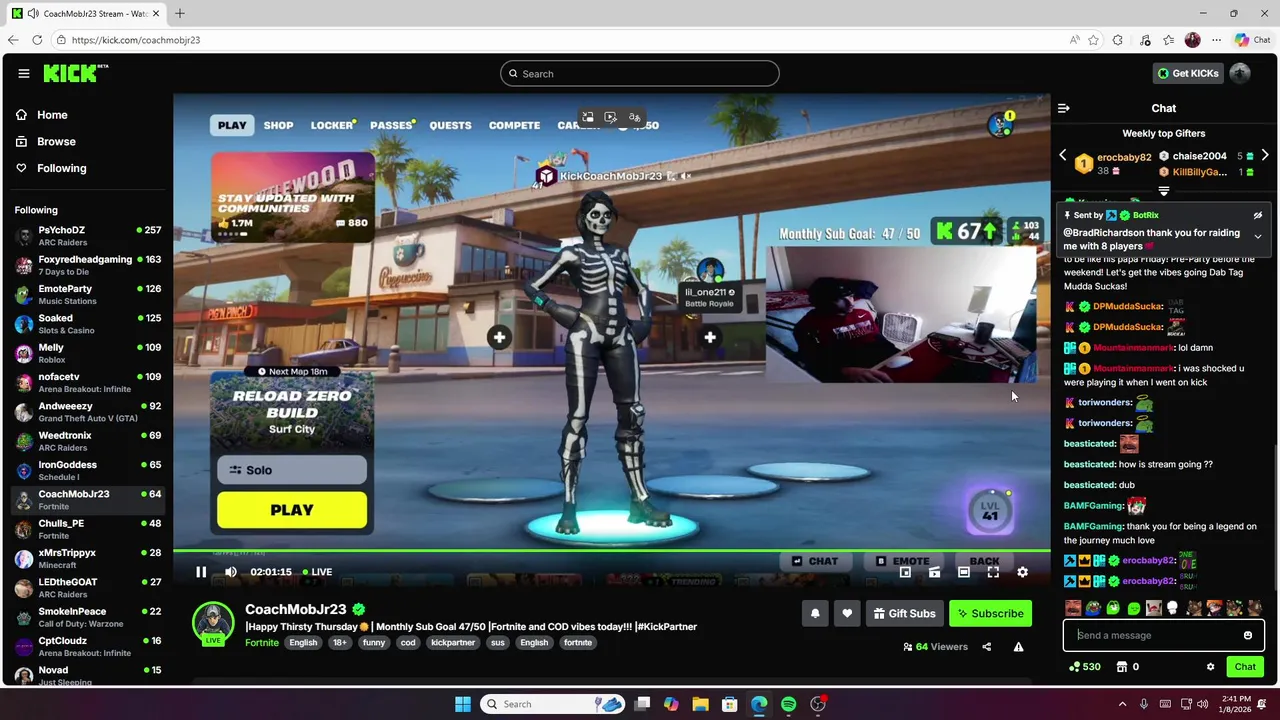Screen dimensions: 1280x720
Task: Open channel points balance 530
Action: tap(1085, 667)
